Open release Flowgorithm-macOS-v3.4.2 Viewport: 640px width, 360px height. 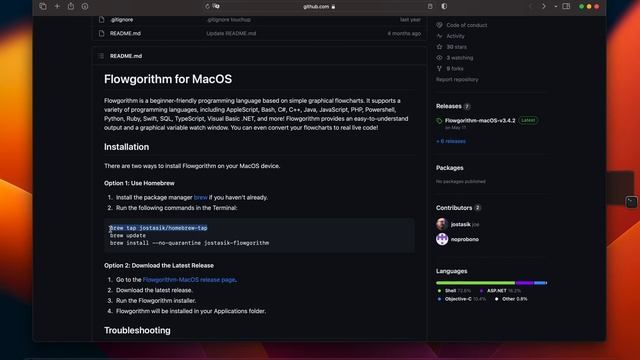pos(480,120)
